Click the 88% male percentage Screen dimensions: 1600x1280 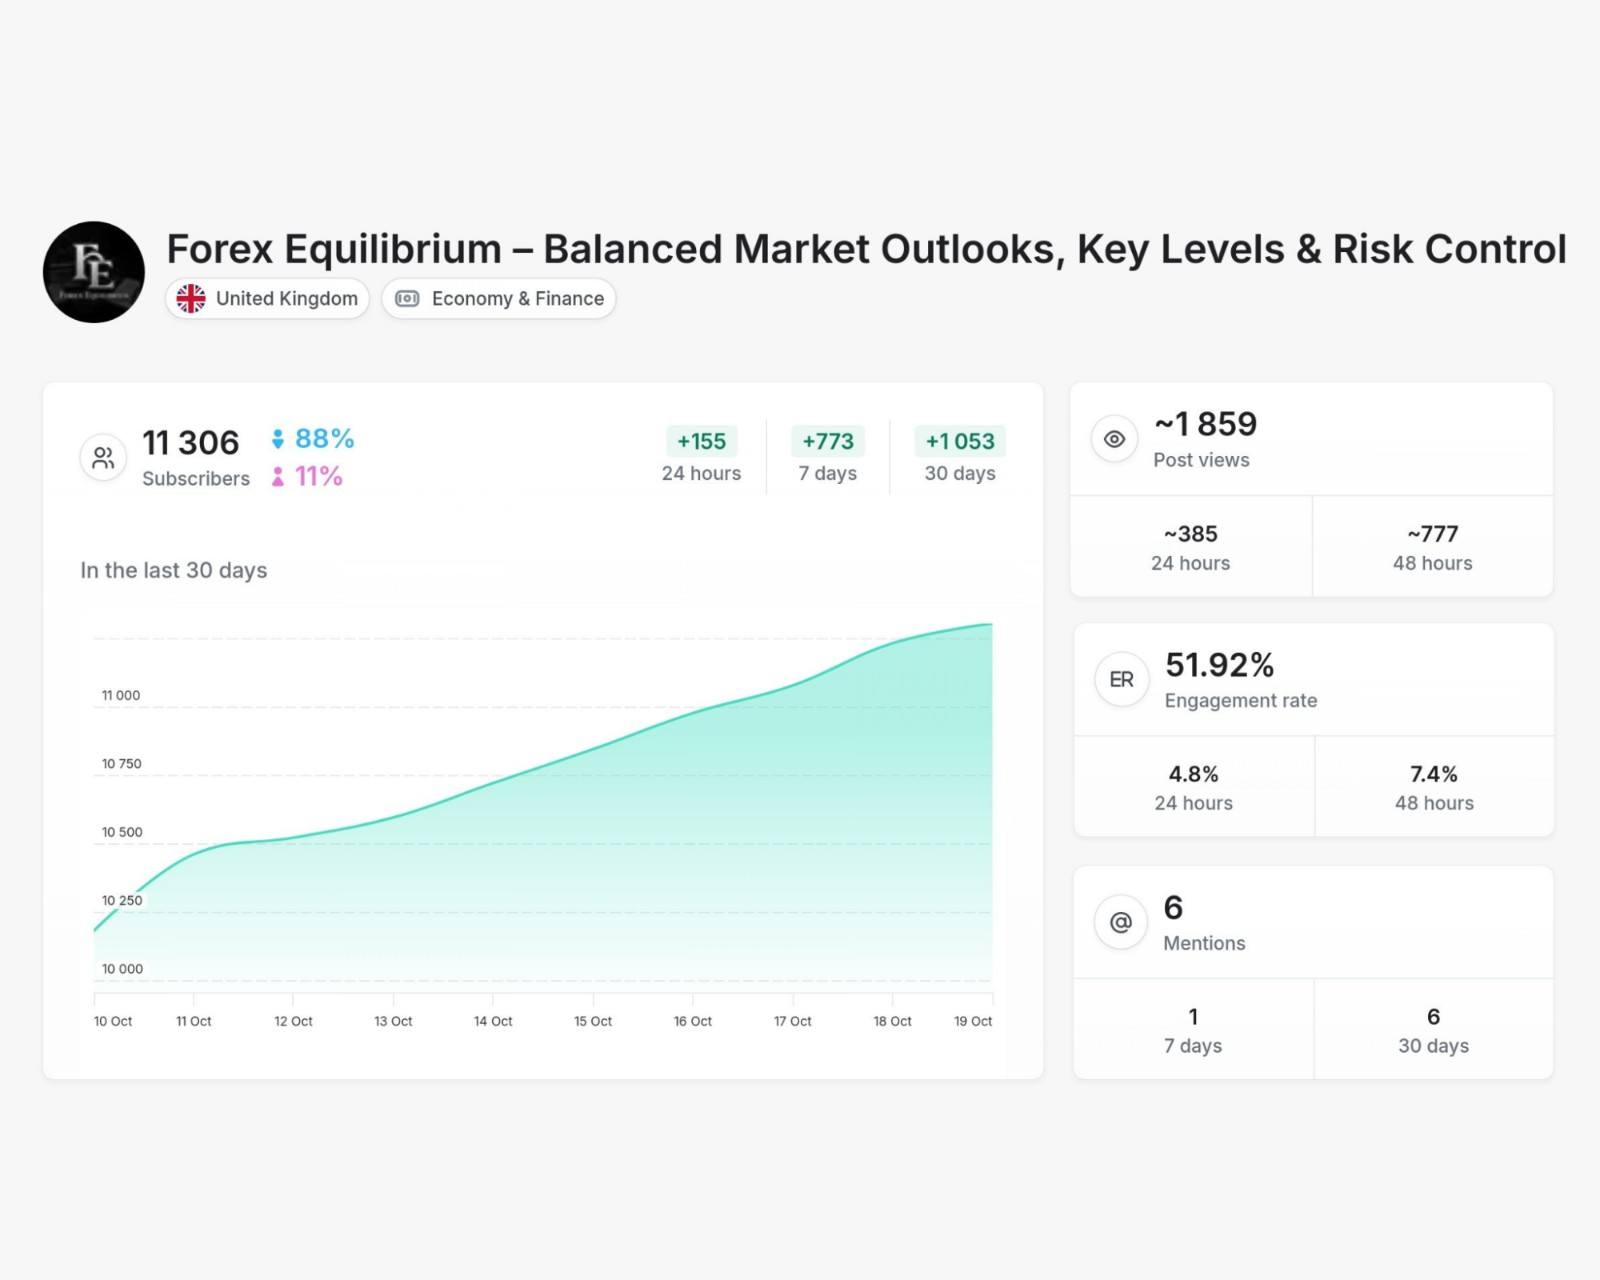pyautogui.click(x=325, y=439)
